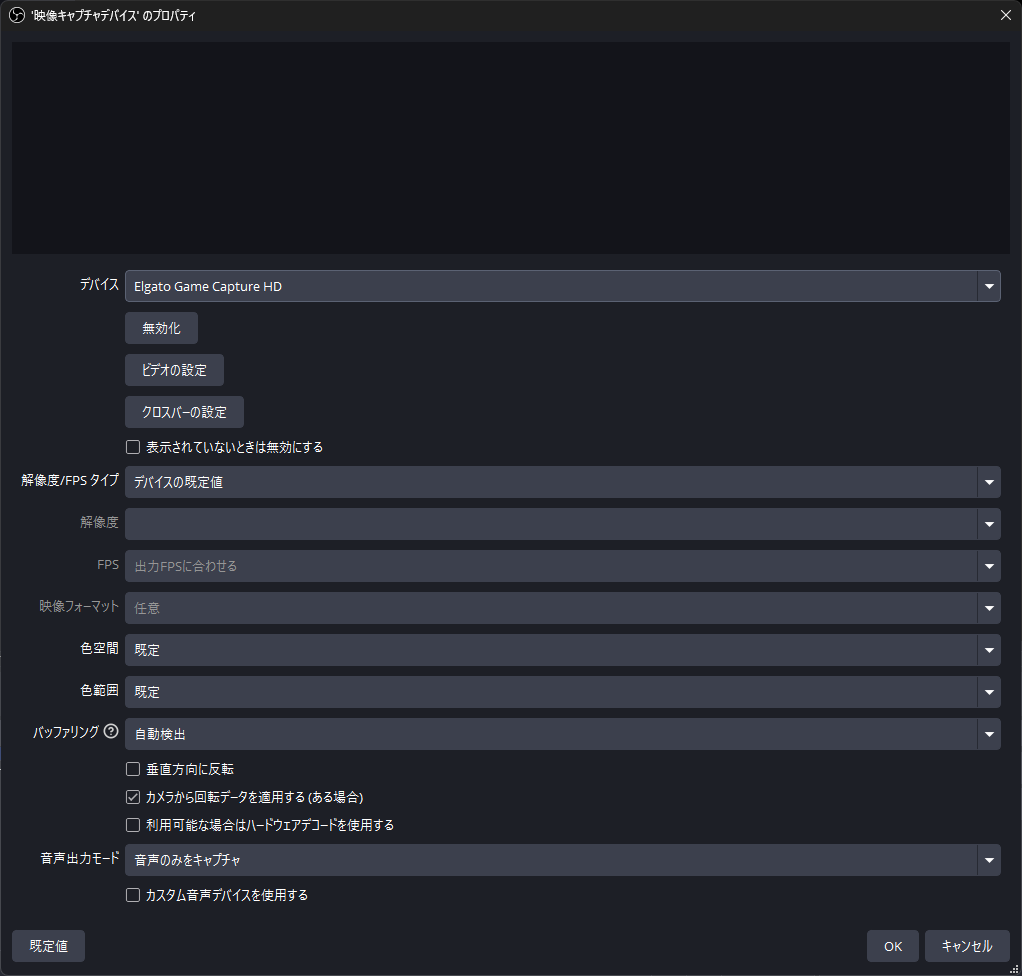Uncheck 'カメラから回転データを適用する' checkbox

tap(133, 797)
